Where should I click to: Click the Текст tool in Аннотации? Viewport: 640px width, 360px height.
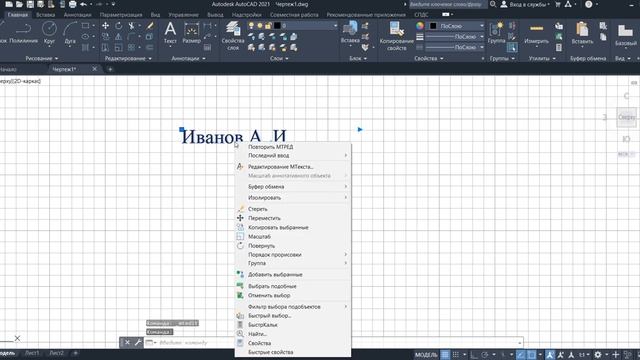(x=170, y=33)
